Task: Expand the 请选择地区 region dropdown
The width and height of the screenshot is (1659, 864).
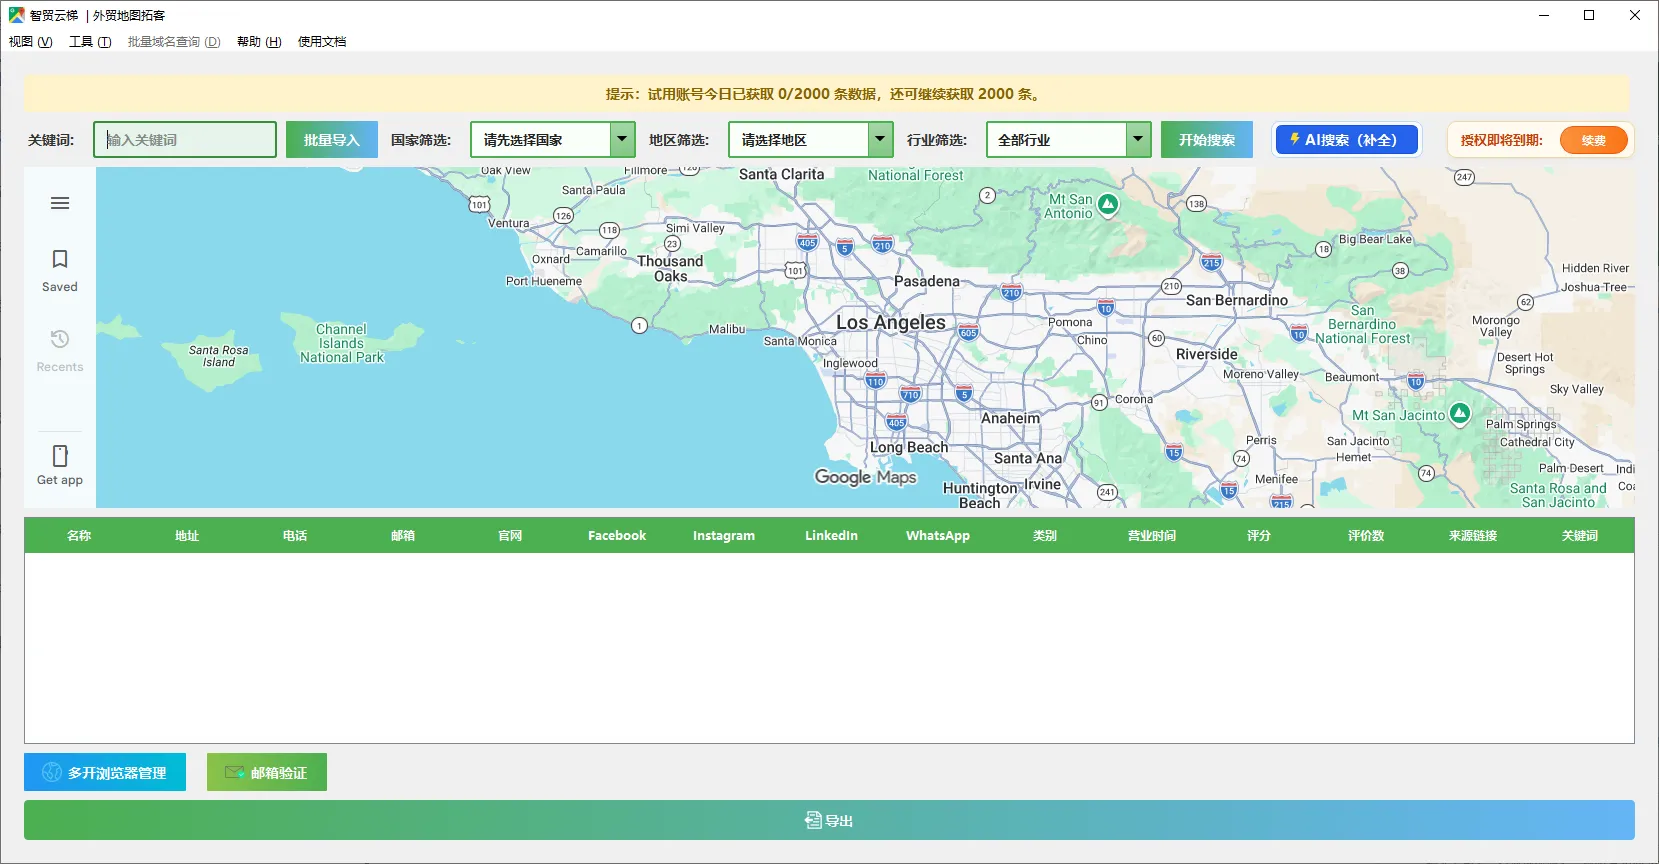Action: [880, 139]
